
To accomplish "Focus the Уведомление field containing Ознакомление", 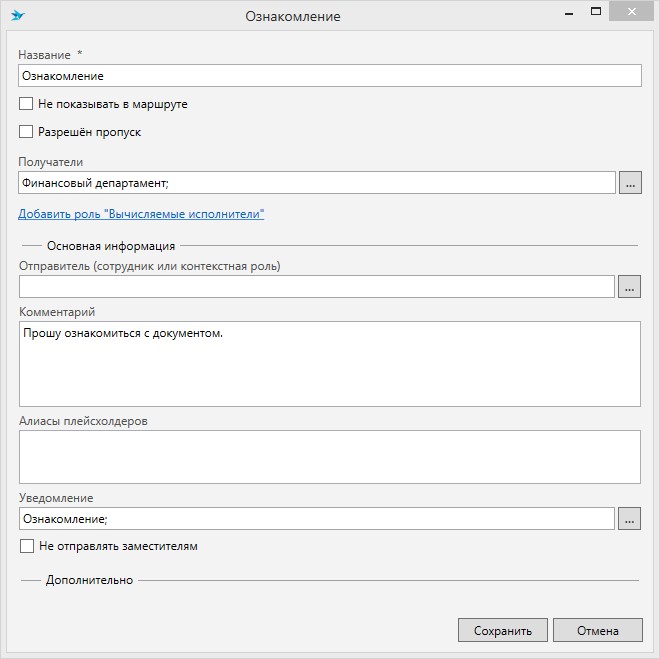I will [x=316, y=519].
